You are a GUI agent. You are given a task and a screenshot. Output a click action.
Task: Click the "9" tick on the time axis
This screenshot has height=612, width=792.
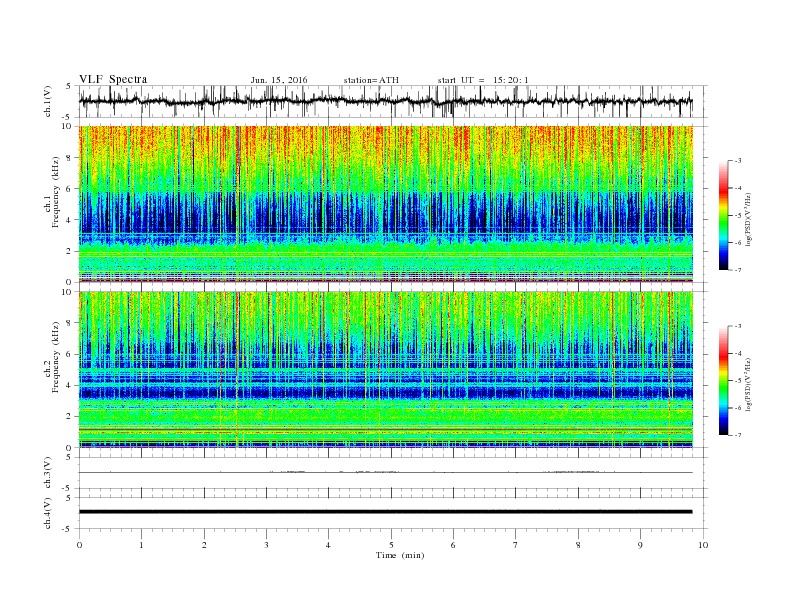640,545
